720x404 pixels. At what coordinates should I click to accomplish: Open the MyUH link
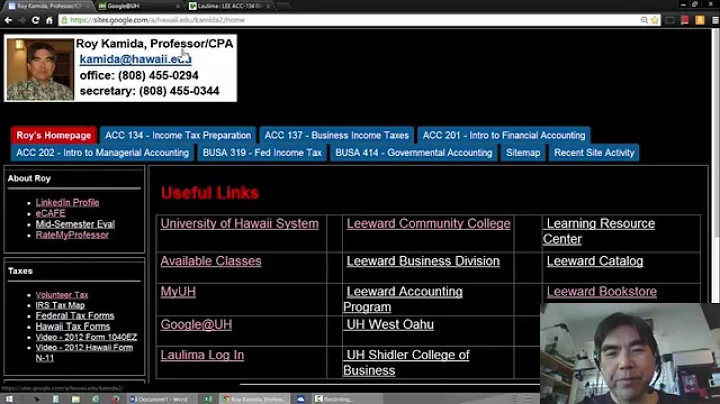[178, 292]
